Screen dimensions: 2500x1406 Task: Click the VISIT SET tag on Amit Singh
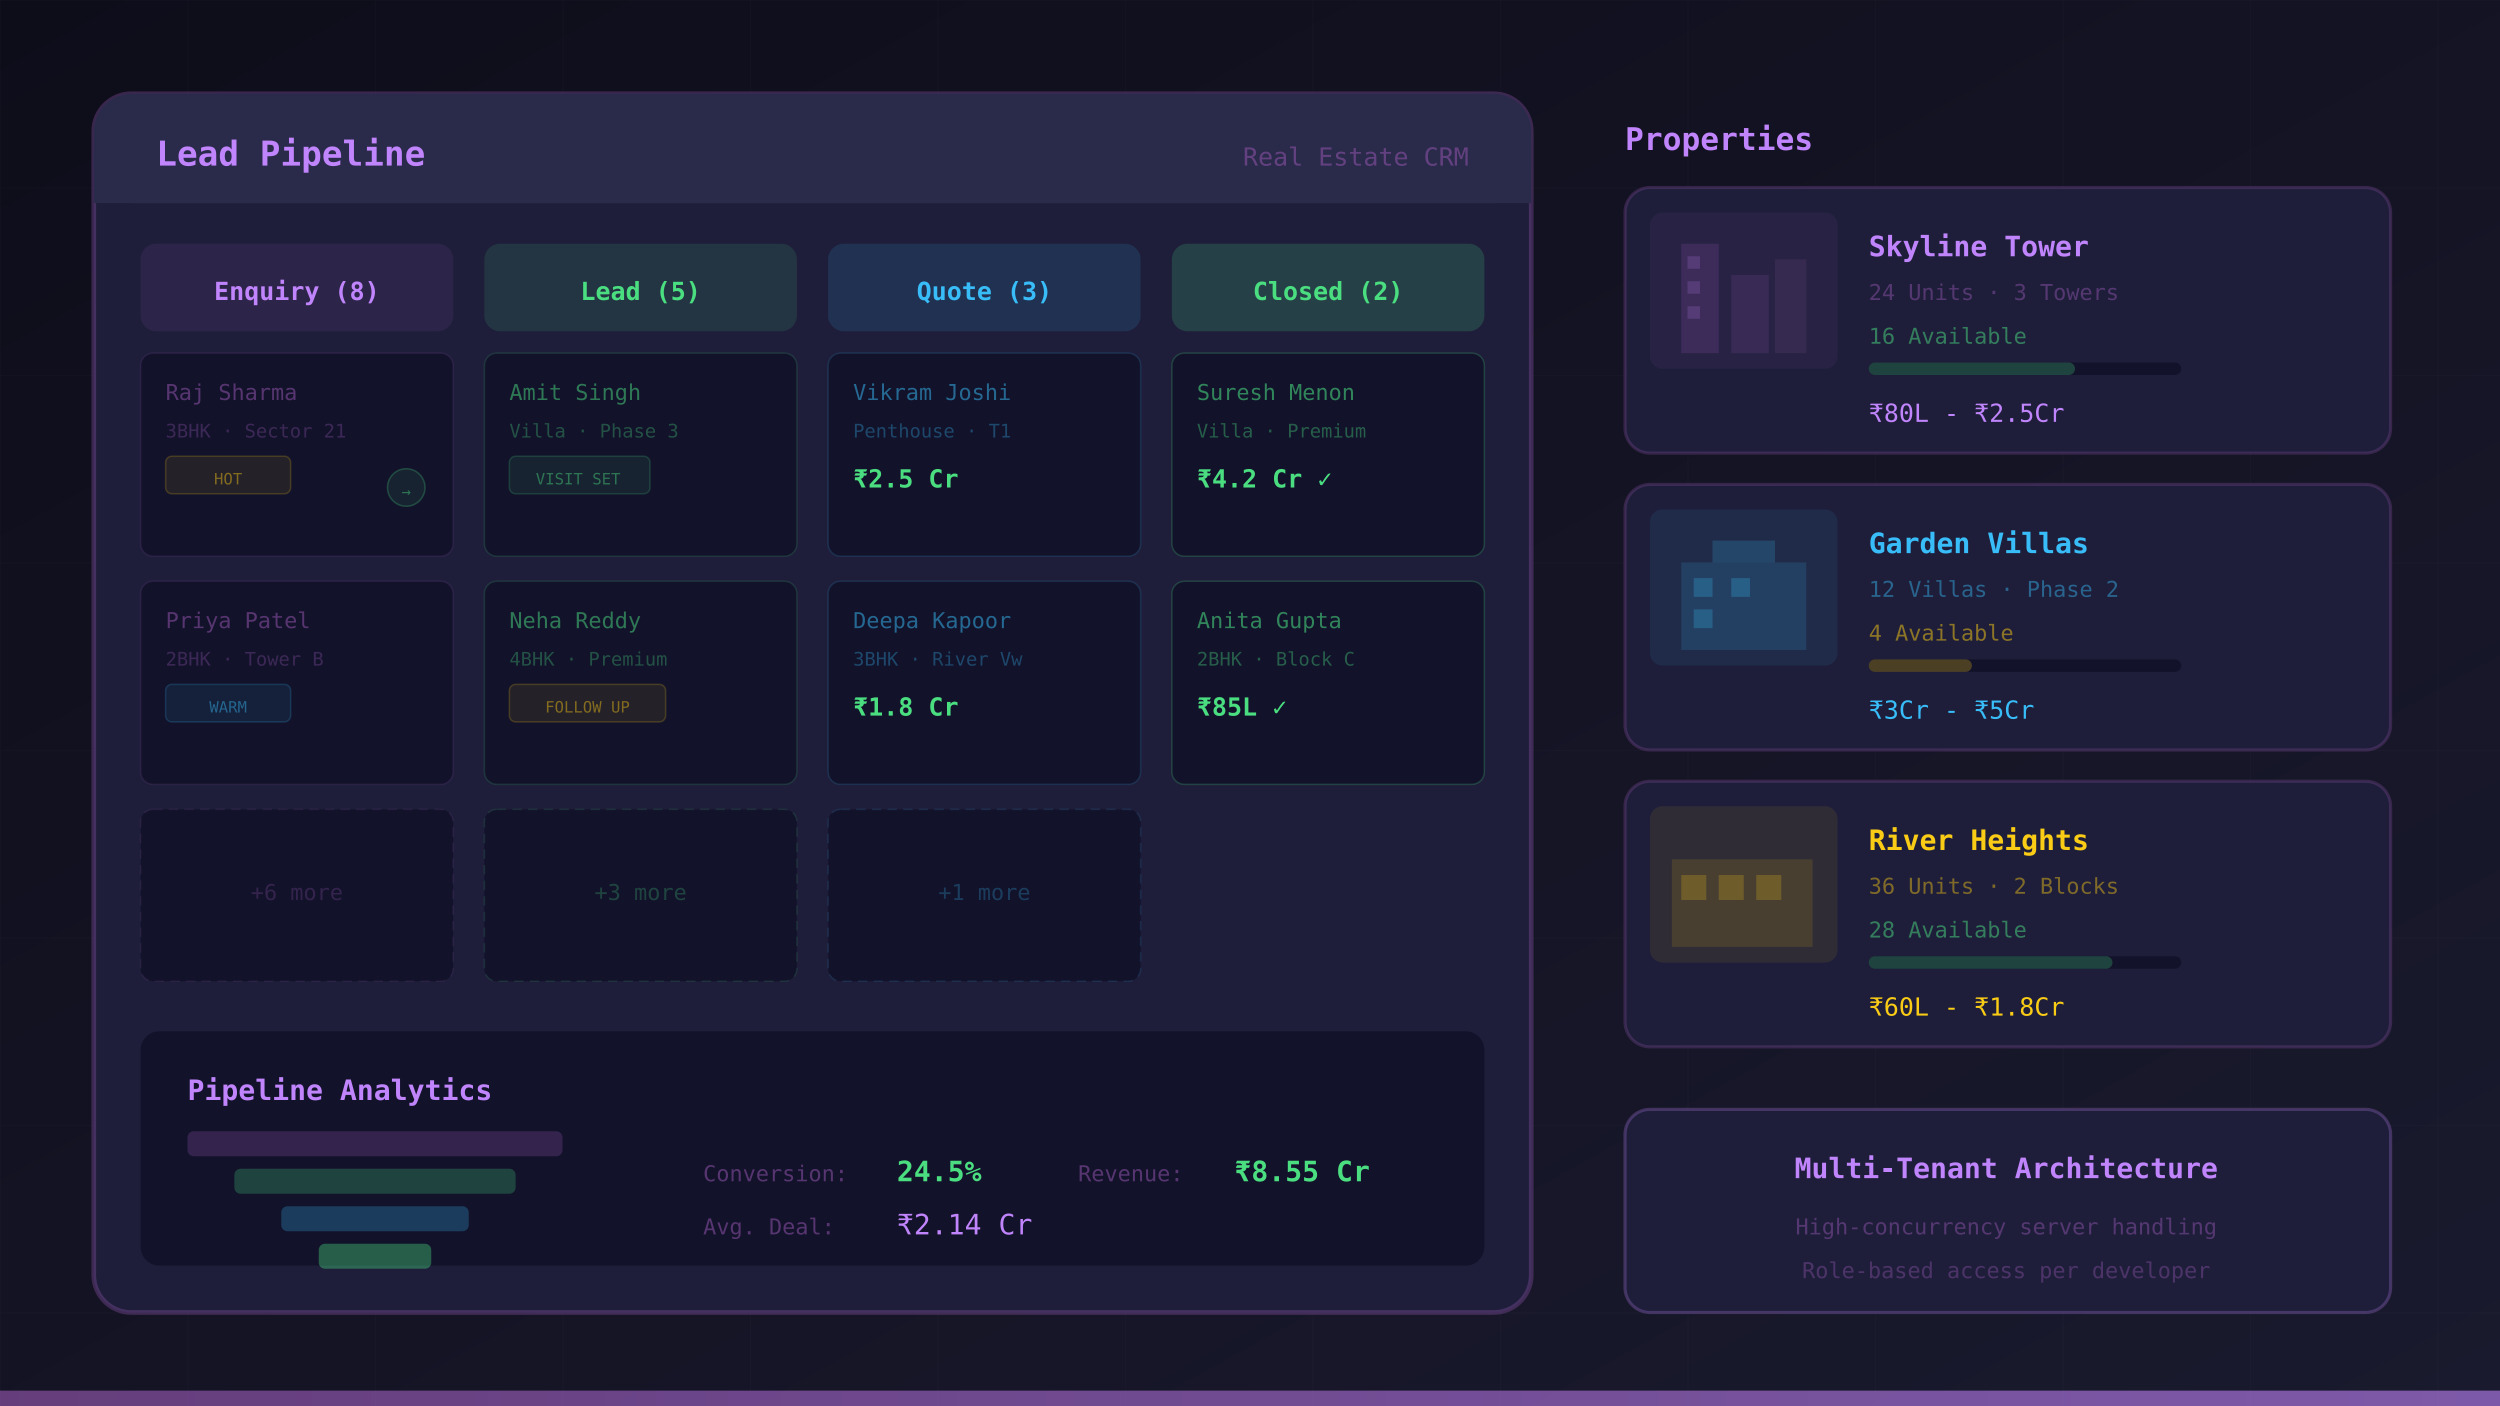[x=579, y=475]
